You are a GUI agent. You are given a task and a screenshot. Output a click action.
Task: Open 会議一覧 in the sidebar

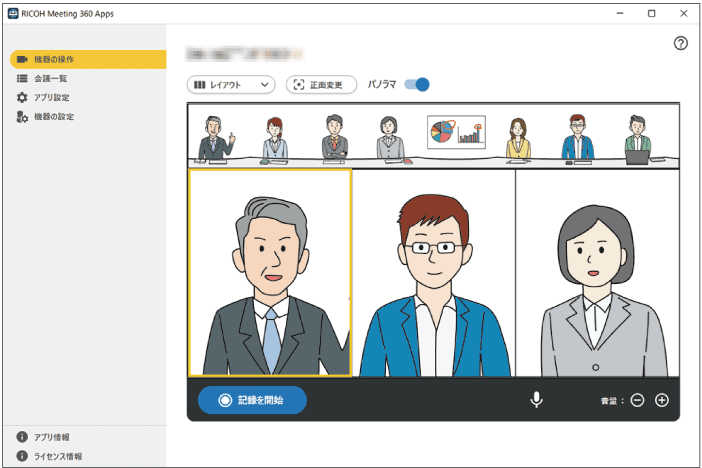coord(88,78)
